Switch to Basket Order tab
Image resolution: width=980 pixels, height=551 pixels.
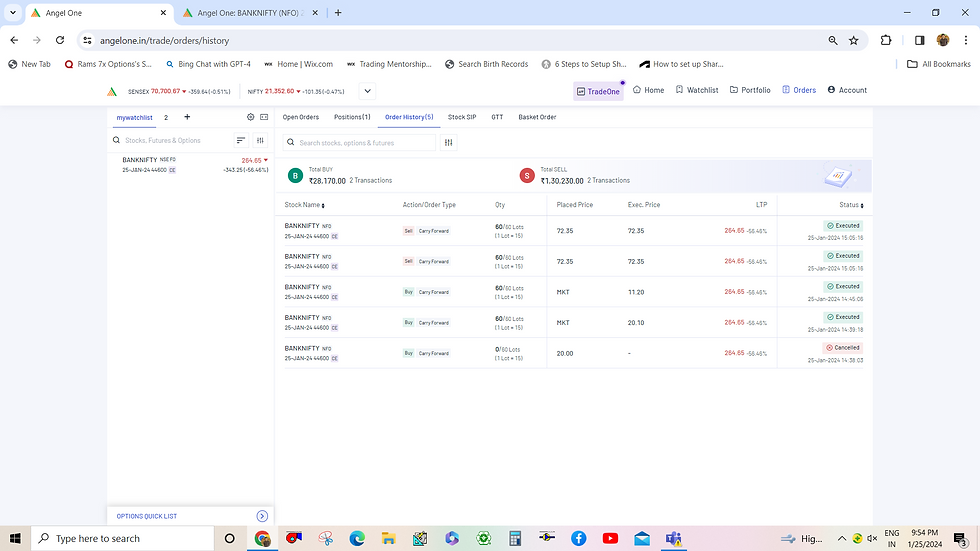[x=537, y=117]
